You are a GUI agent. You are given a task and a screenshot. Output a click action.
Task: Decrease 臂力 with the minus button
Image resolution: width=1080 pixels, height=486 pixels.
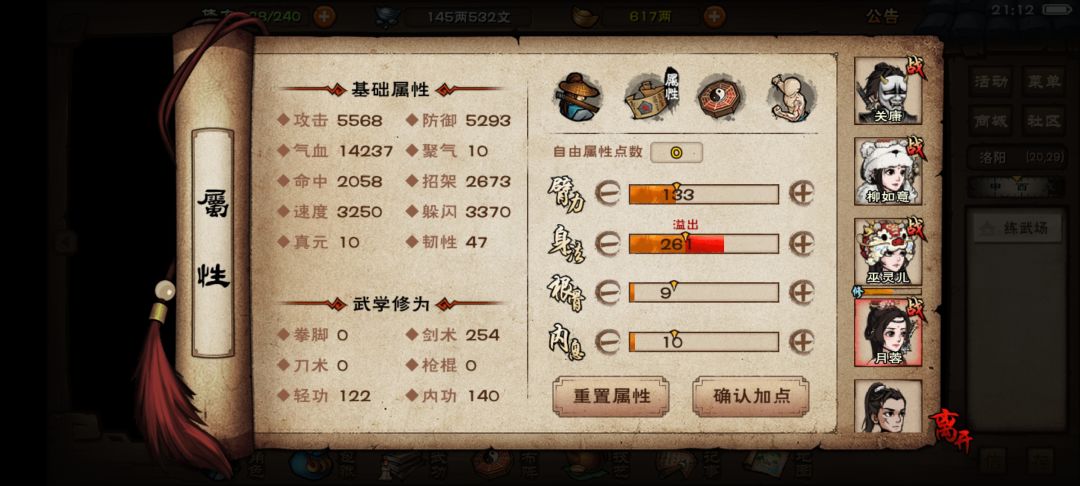point(607,194)
